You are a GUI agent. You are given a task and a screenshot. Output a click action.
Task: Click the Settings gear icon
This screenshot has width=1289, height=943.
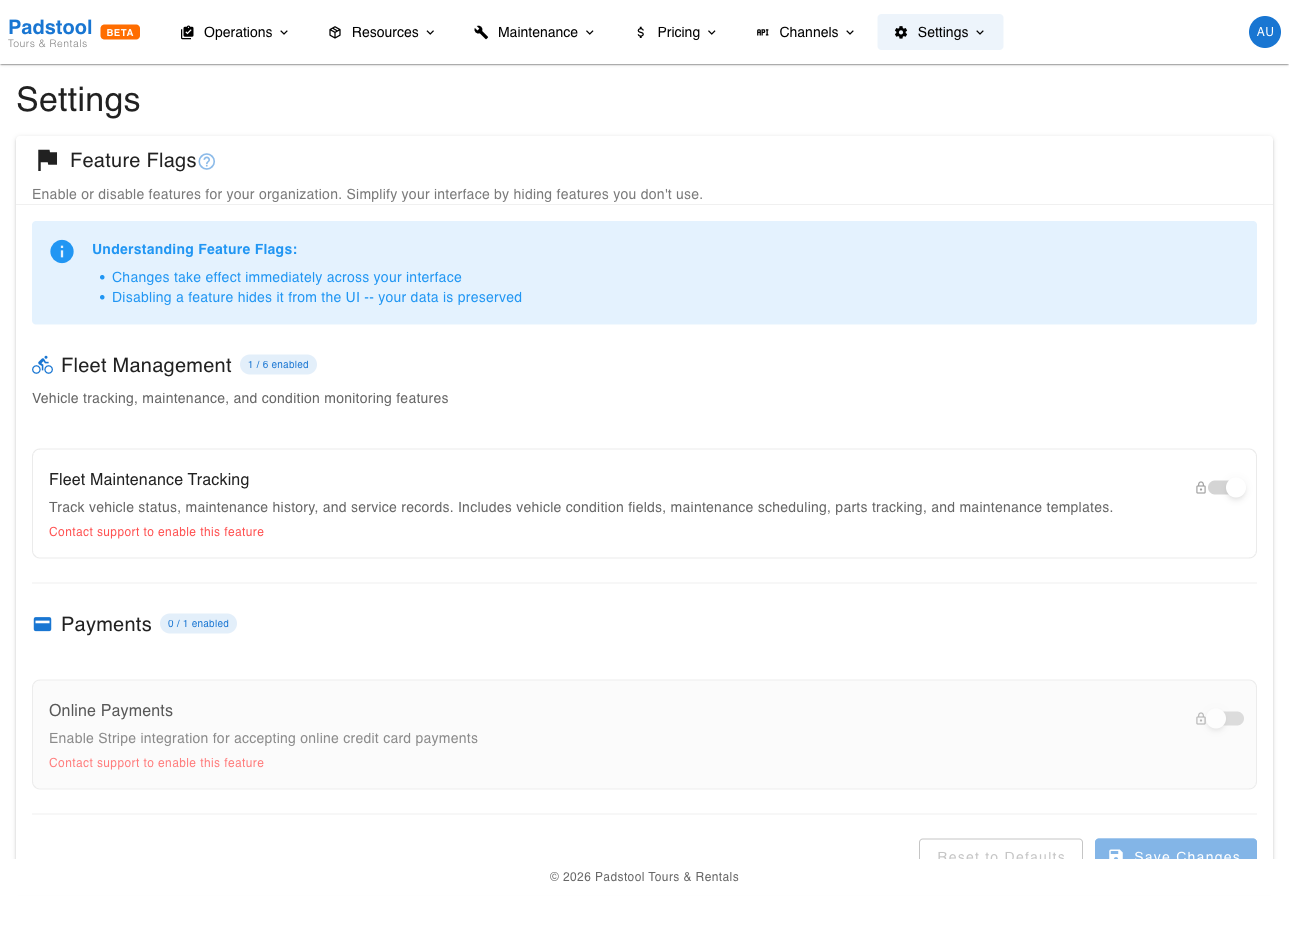[901, 32]
